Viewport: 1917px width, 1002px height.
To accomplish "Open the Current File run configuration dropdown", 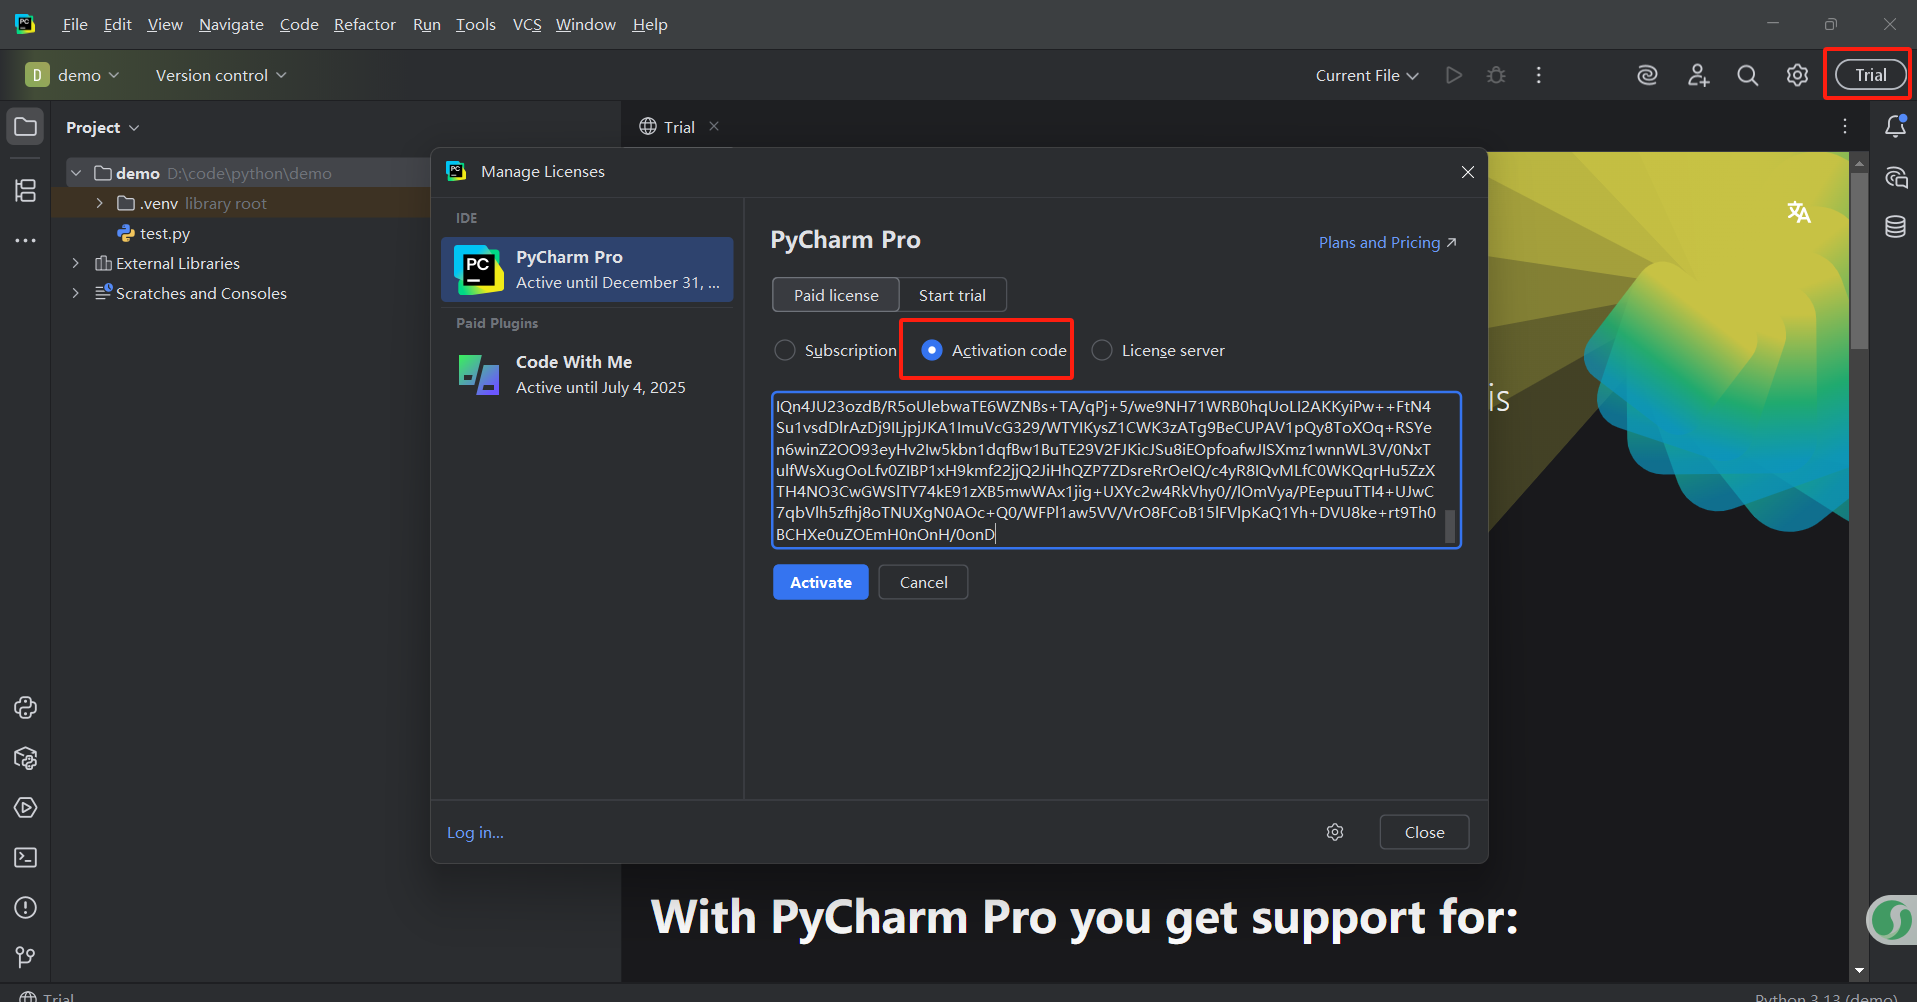I will point(1367,75).
